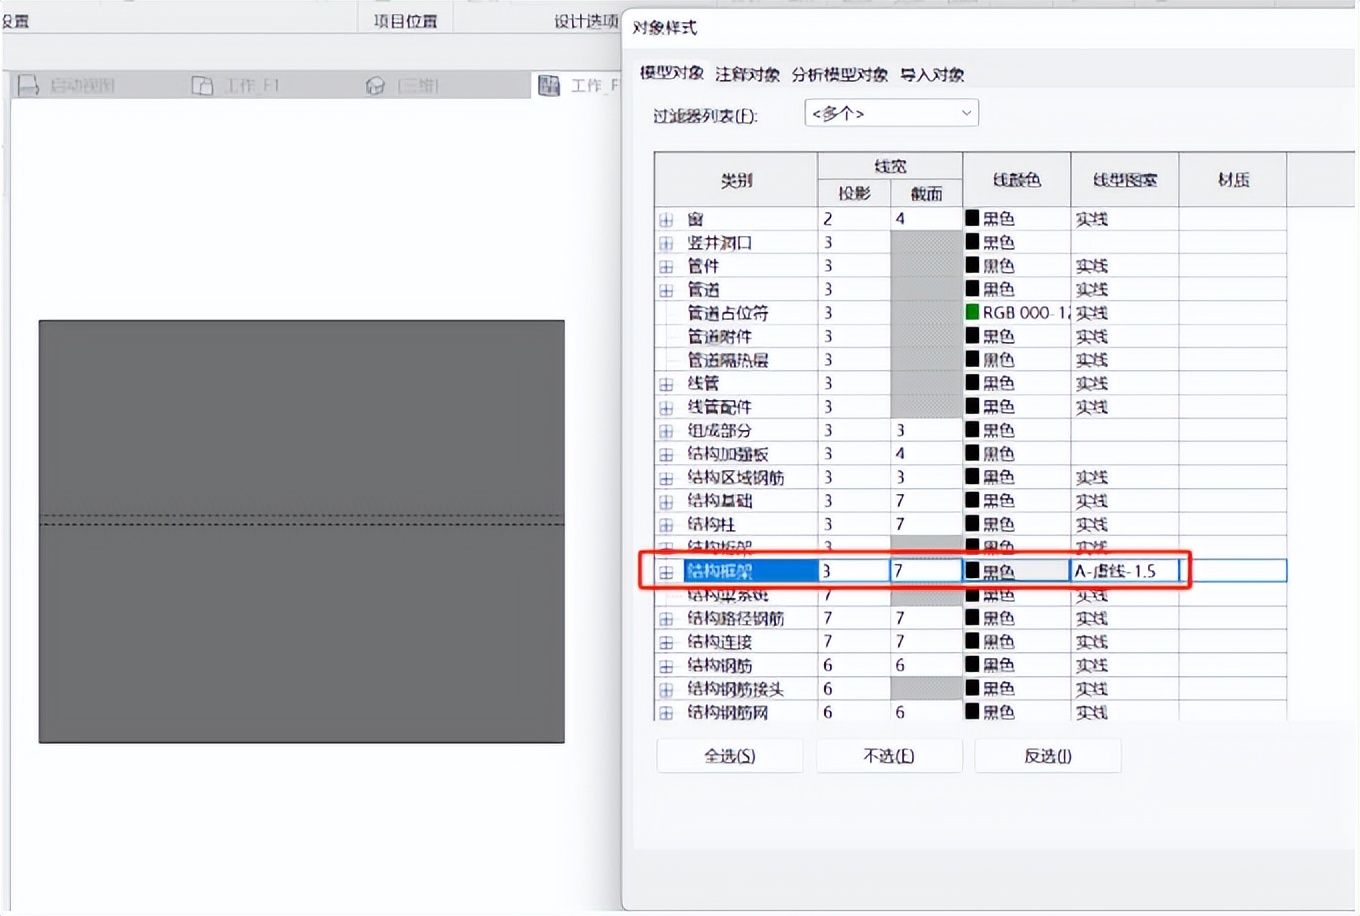This screenshot has width=1360, height=916.
Task: Click section line weight 4 of 窗 row
Action: 926,219
